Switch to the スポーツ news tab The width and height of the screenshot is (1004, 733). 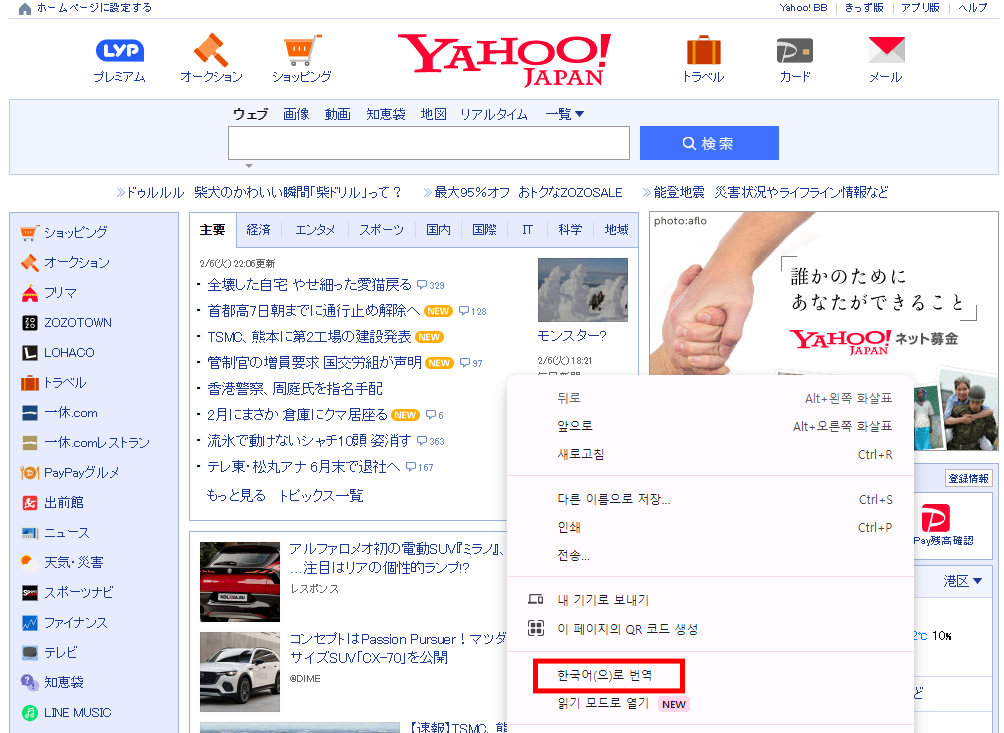[x=382, y=230]
